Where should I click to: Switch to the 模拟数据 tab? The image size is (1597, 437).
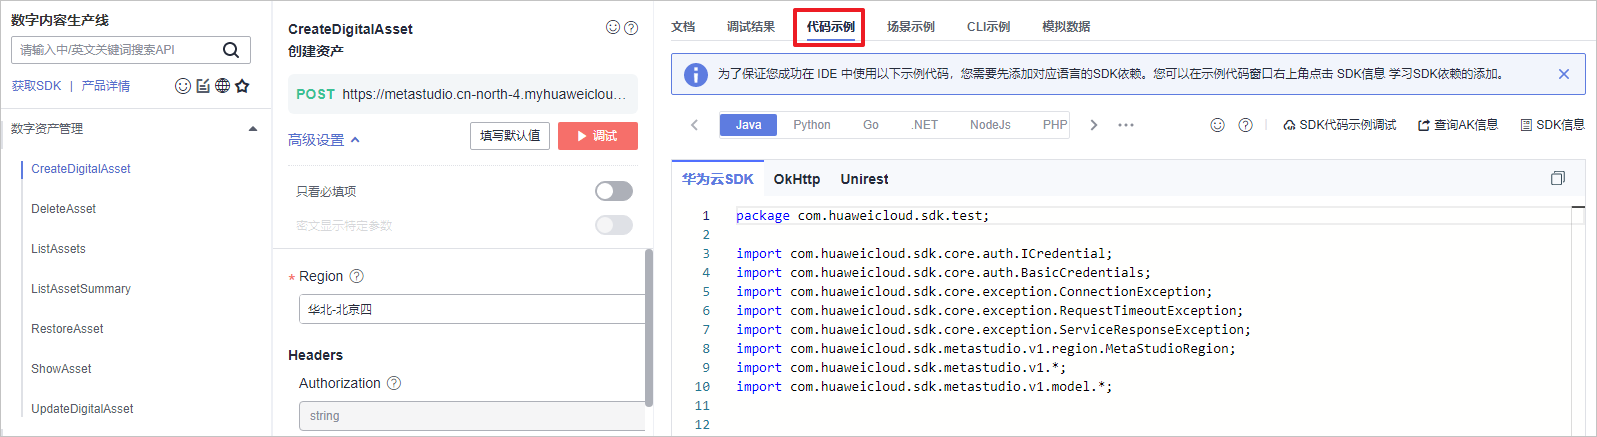[1066, 27]
